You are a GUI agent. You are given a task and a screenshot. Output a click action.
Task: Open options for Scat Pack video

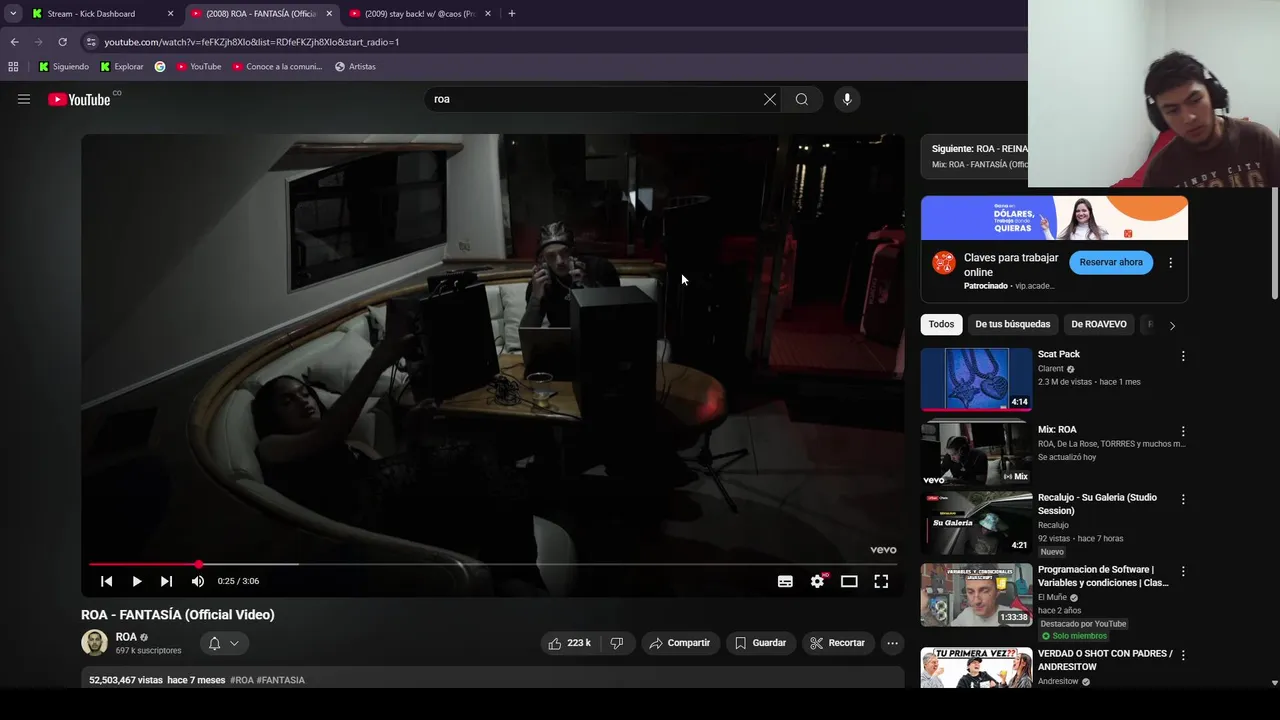(x=1183, y=356)
